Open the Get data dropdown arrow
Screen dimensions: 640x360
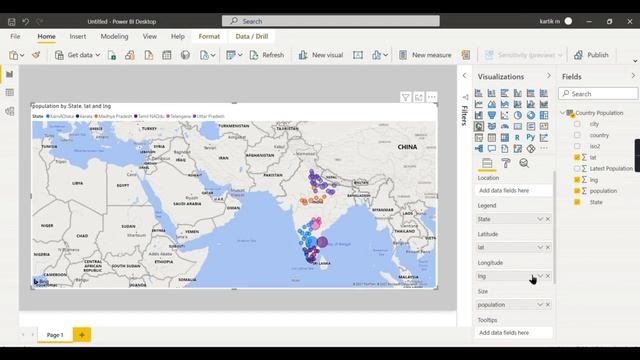coord(98,55)
